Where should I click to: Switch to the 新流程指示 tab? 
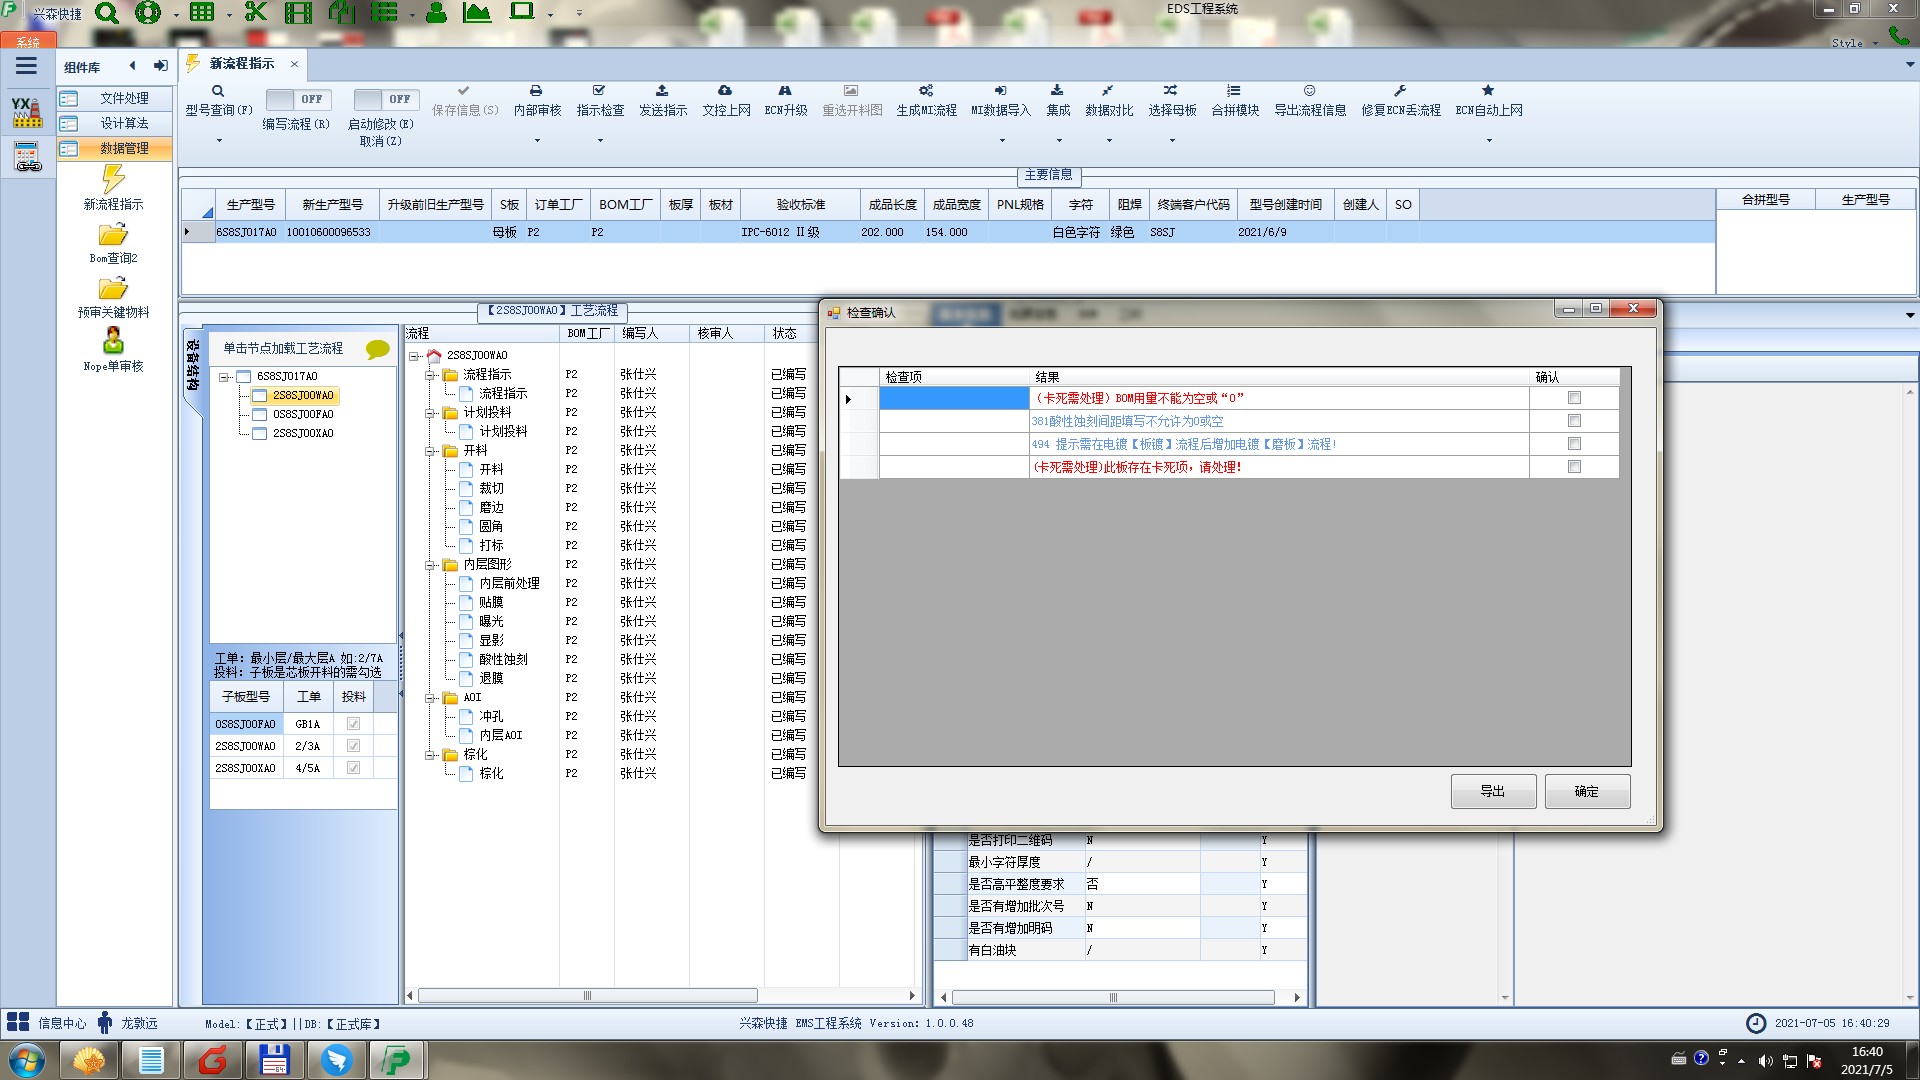pyautogui.click(x=241, y=63)
